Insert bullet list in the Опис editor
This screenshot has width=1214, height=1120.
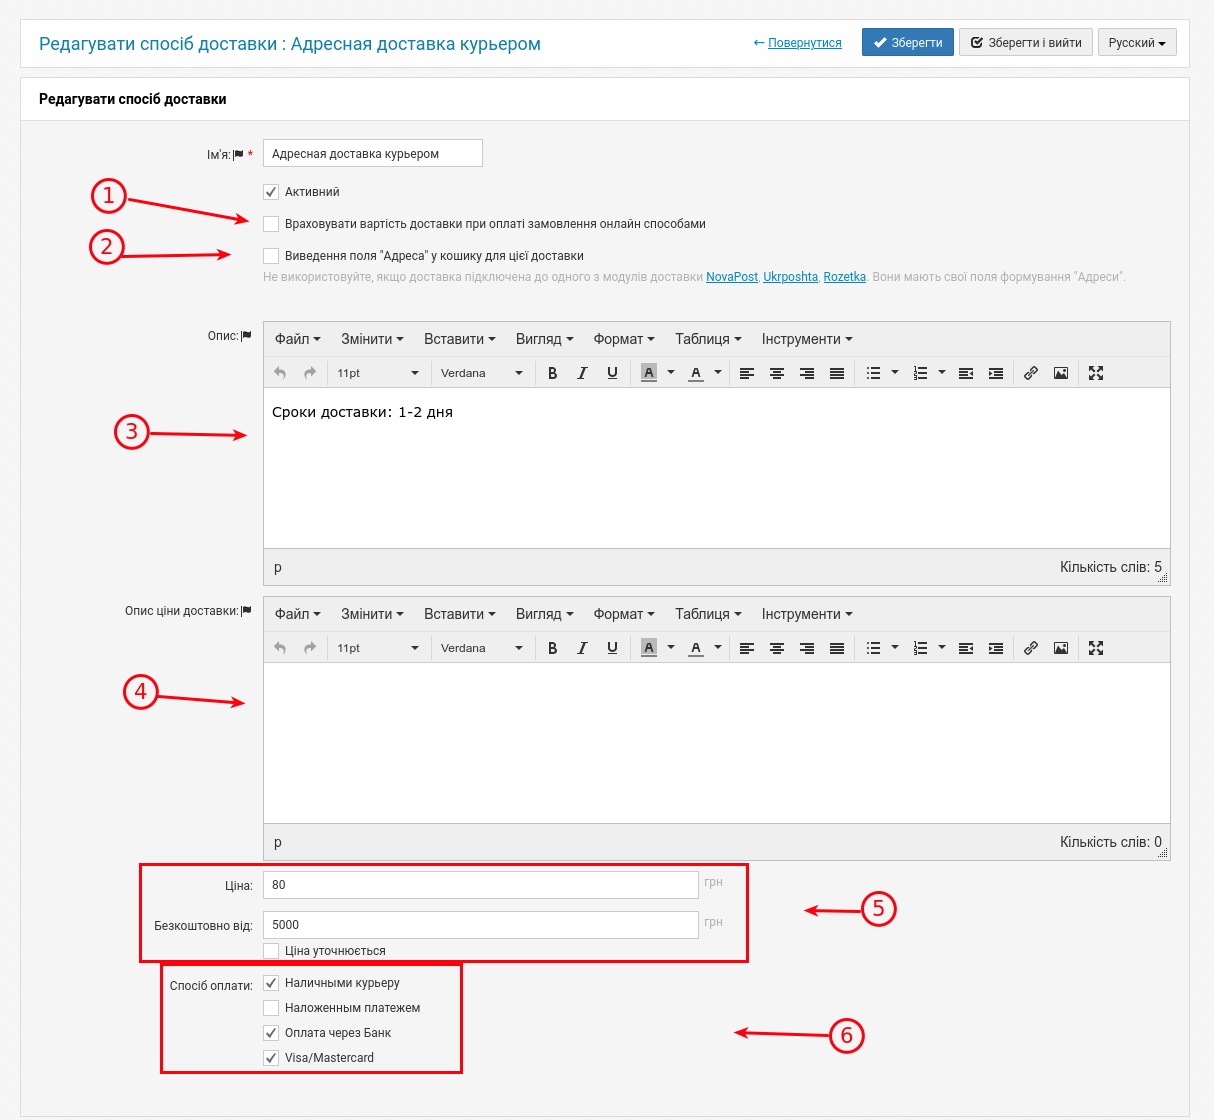point(873,373)
